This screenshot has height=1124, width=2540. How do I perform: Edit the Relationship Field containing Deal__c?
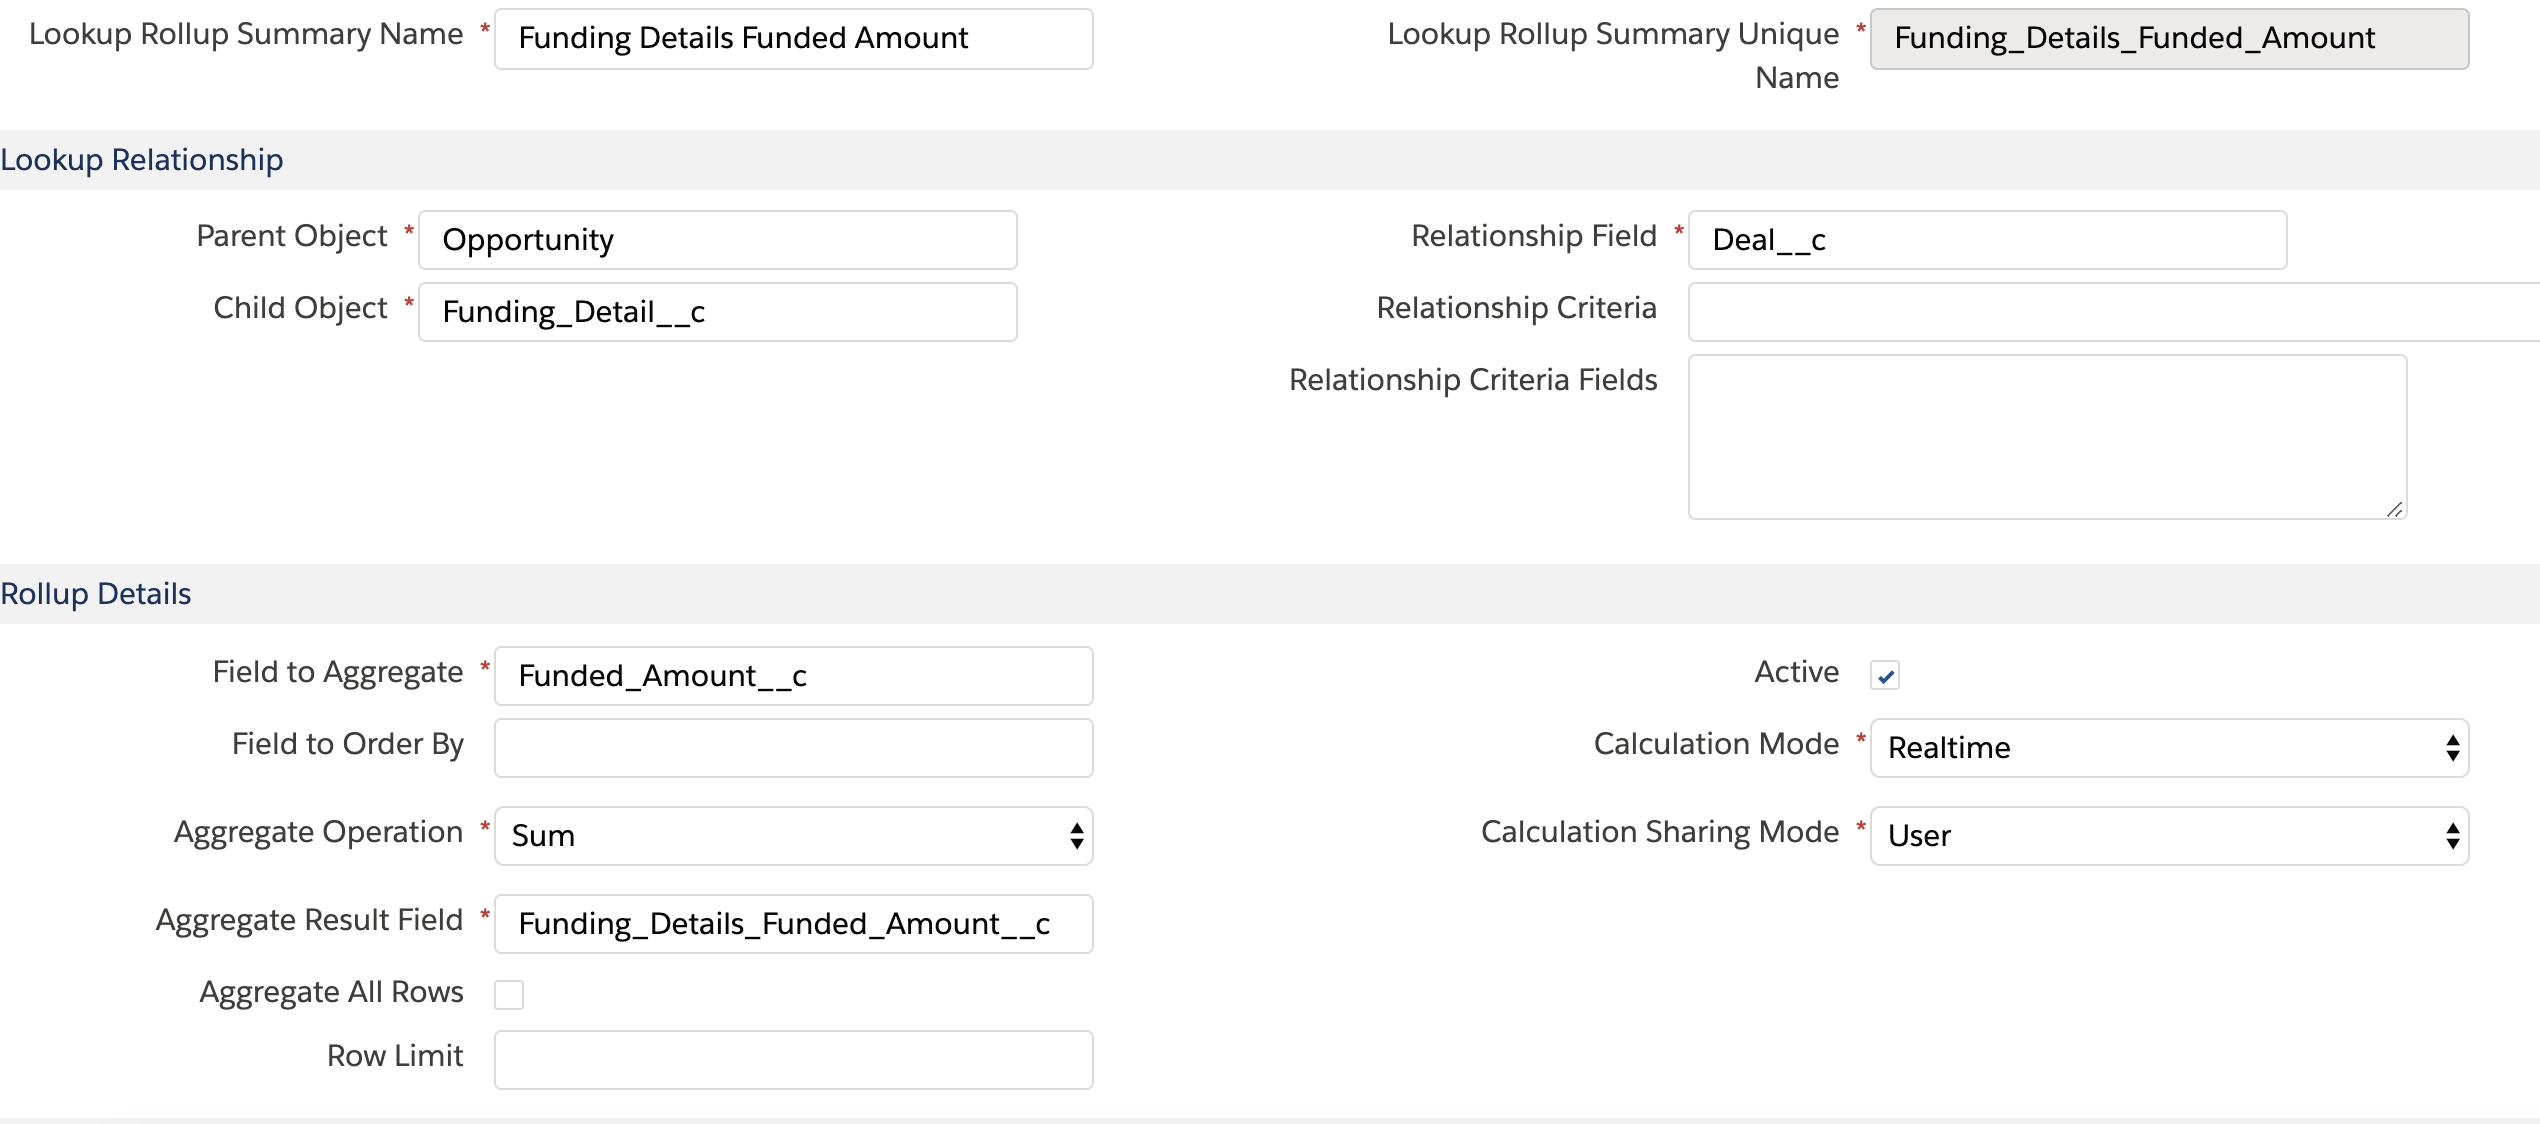(x=1986, y=239)
